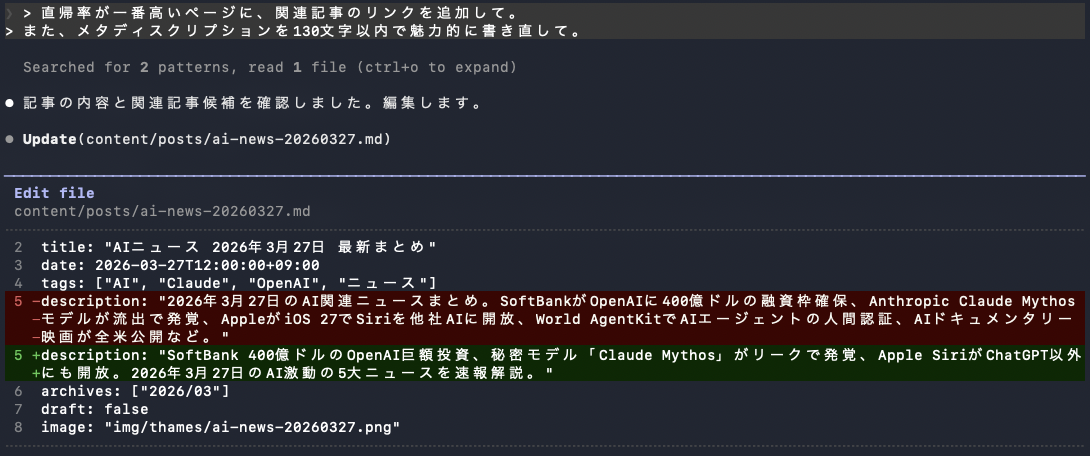Click the archives line ["2026/03"]
1090x456 pixels.
click(x=136, y=392)
